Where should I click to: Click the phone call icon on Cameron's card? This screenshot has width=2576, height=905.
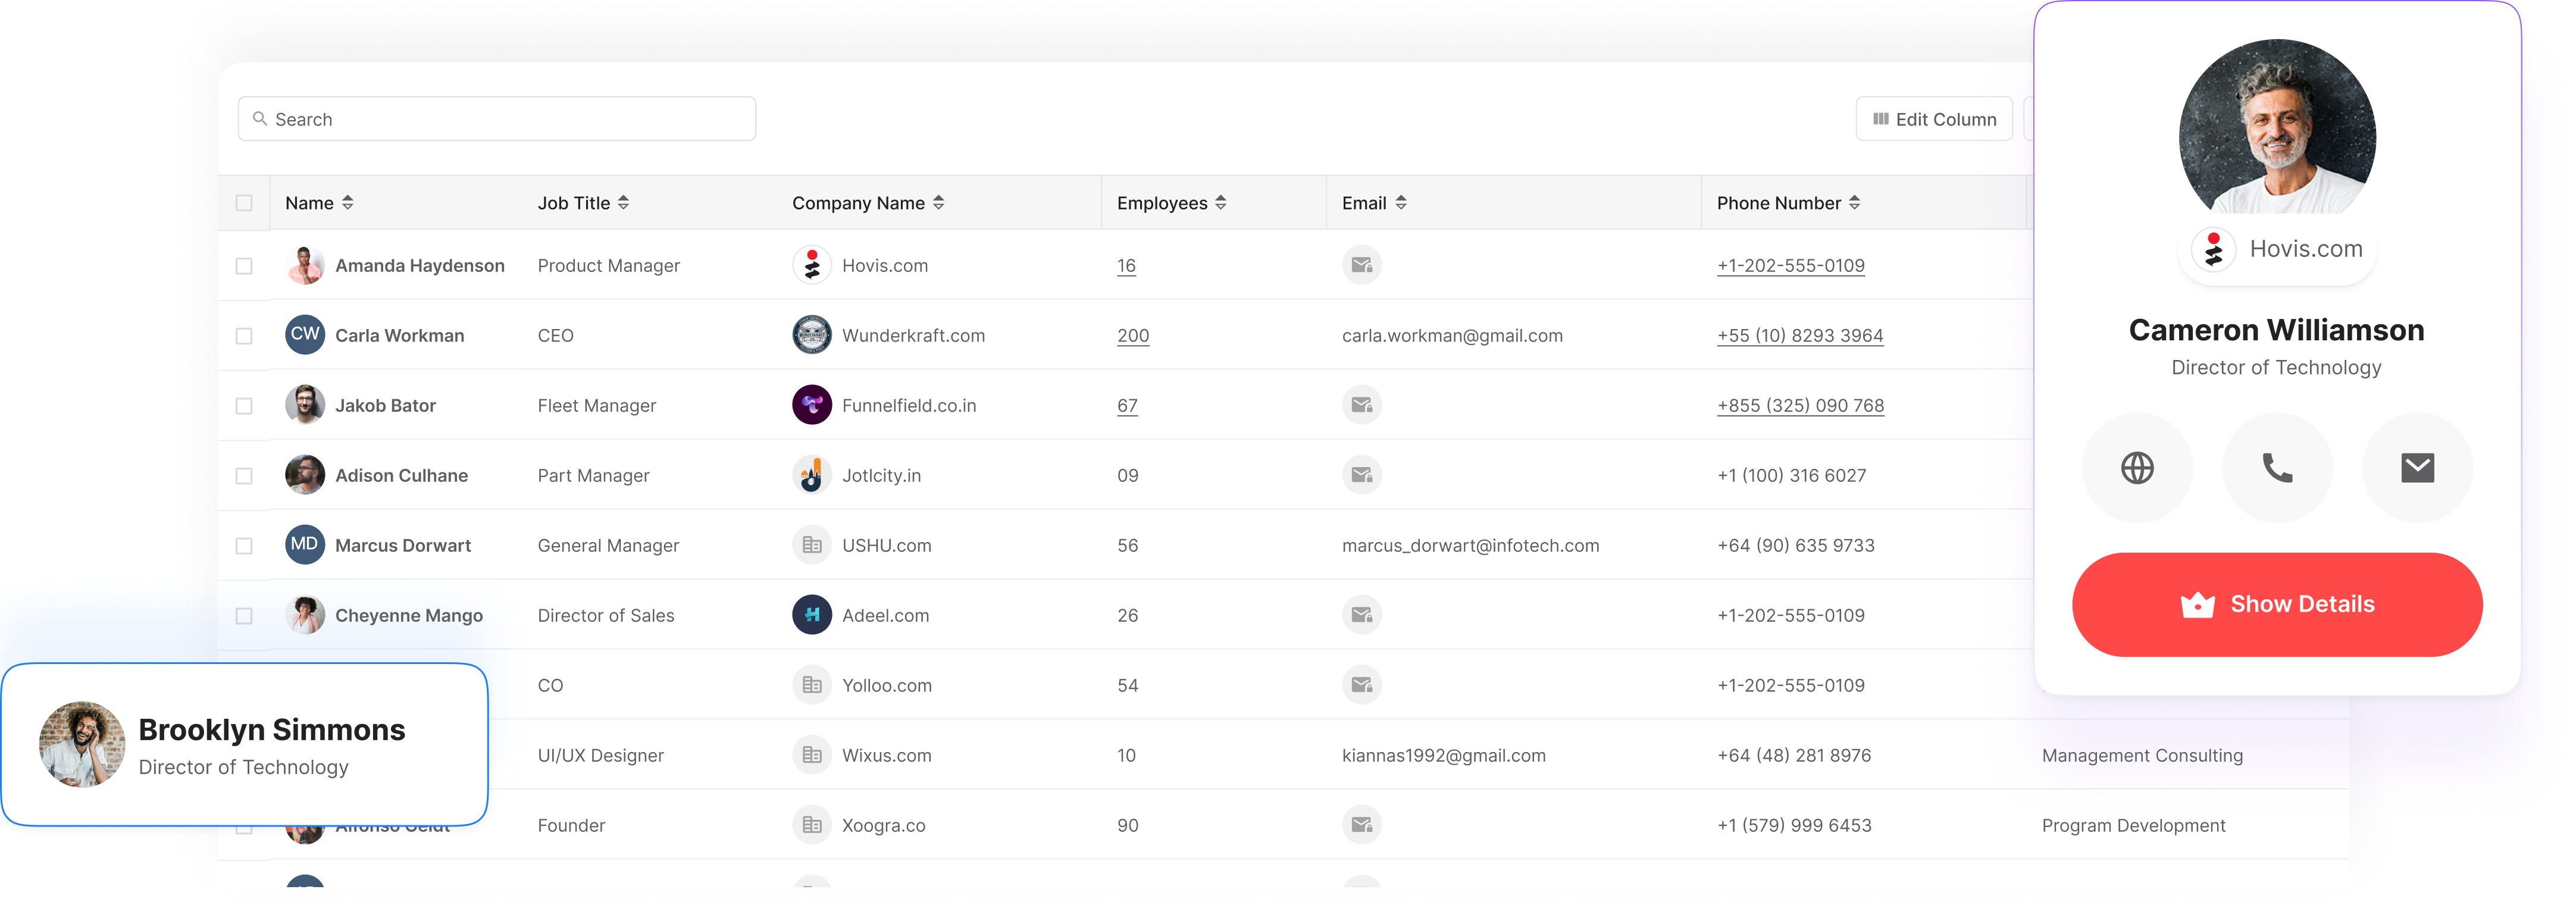coord(2277,468)
